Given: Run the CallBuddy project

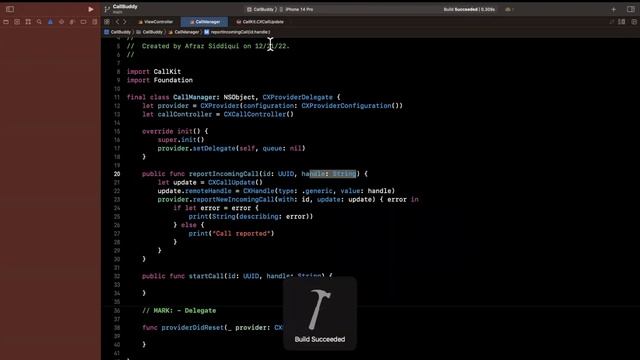Looking at the screenshot, I should [91, 9].
